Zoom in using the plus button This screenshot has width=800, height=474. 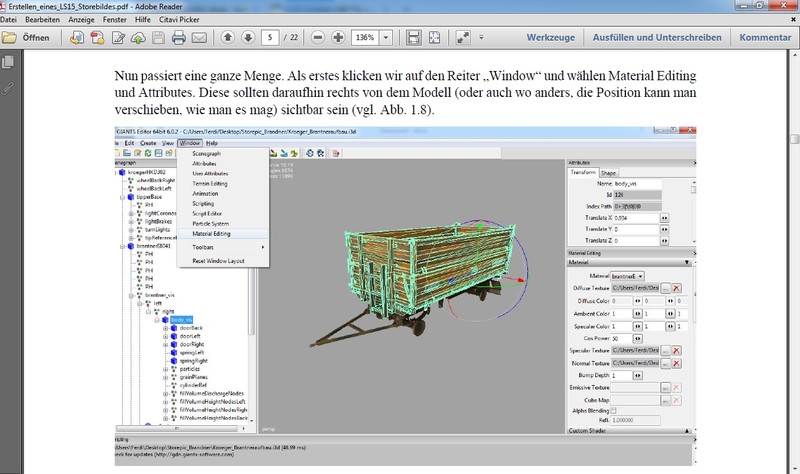coord(338,38)
